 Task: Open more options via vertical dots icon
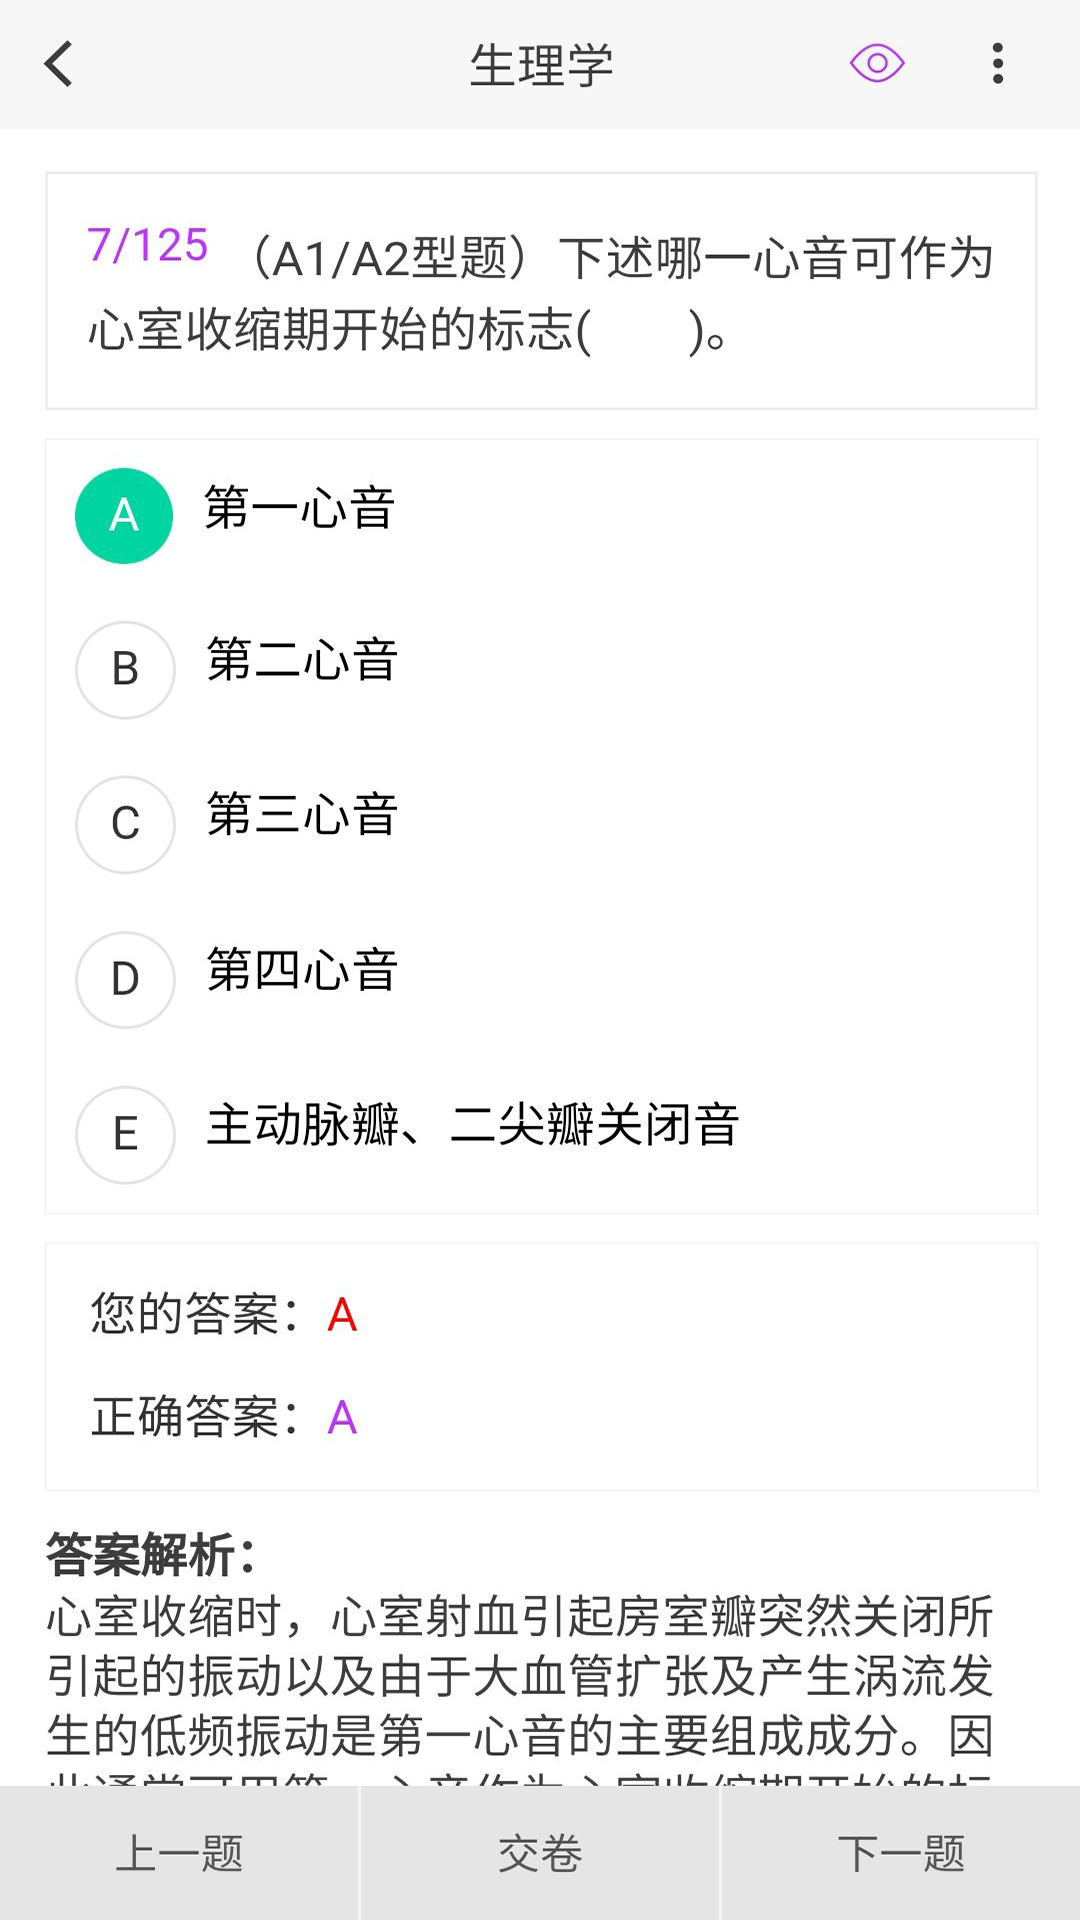click(997, 64)
